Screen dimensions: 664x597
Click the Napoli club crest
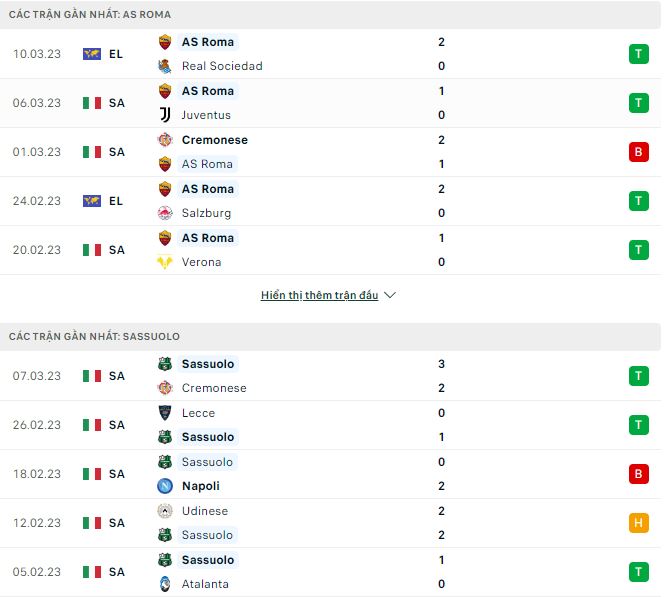[165, 486]
